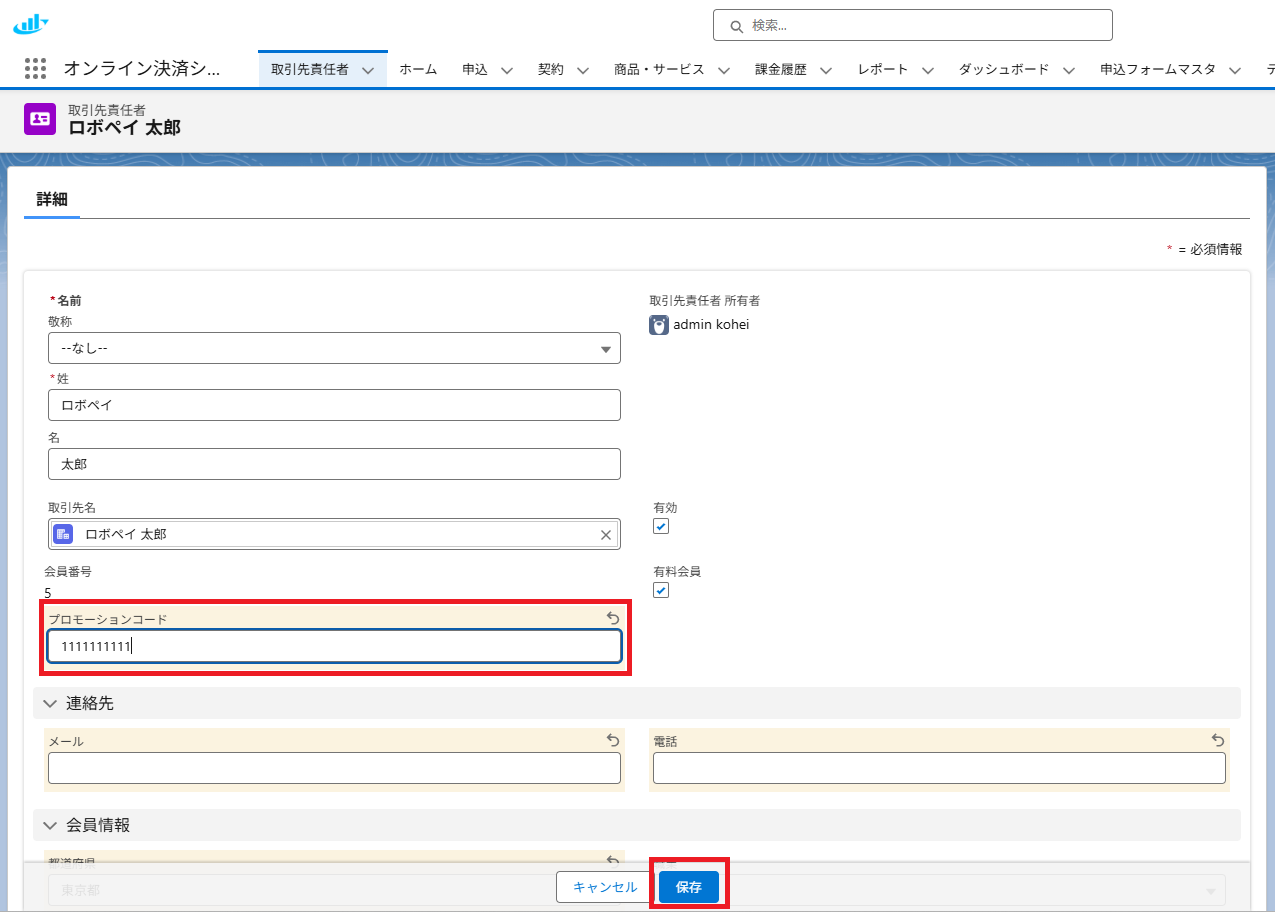Screen dimensions: 1275x912
Task: Click the logo in the top-left corner
Action: pyautogui.click(x=30, y=23)
